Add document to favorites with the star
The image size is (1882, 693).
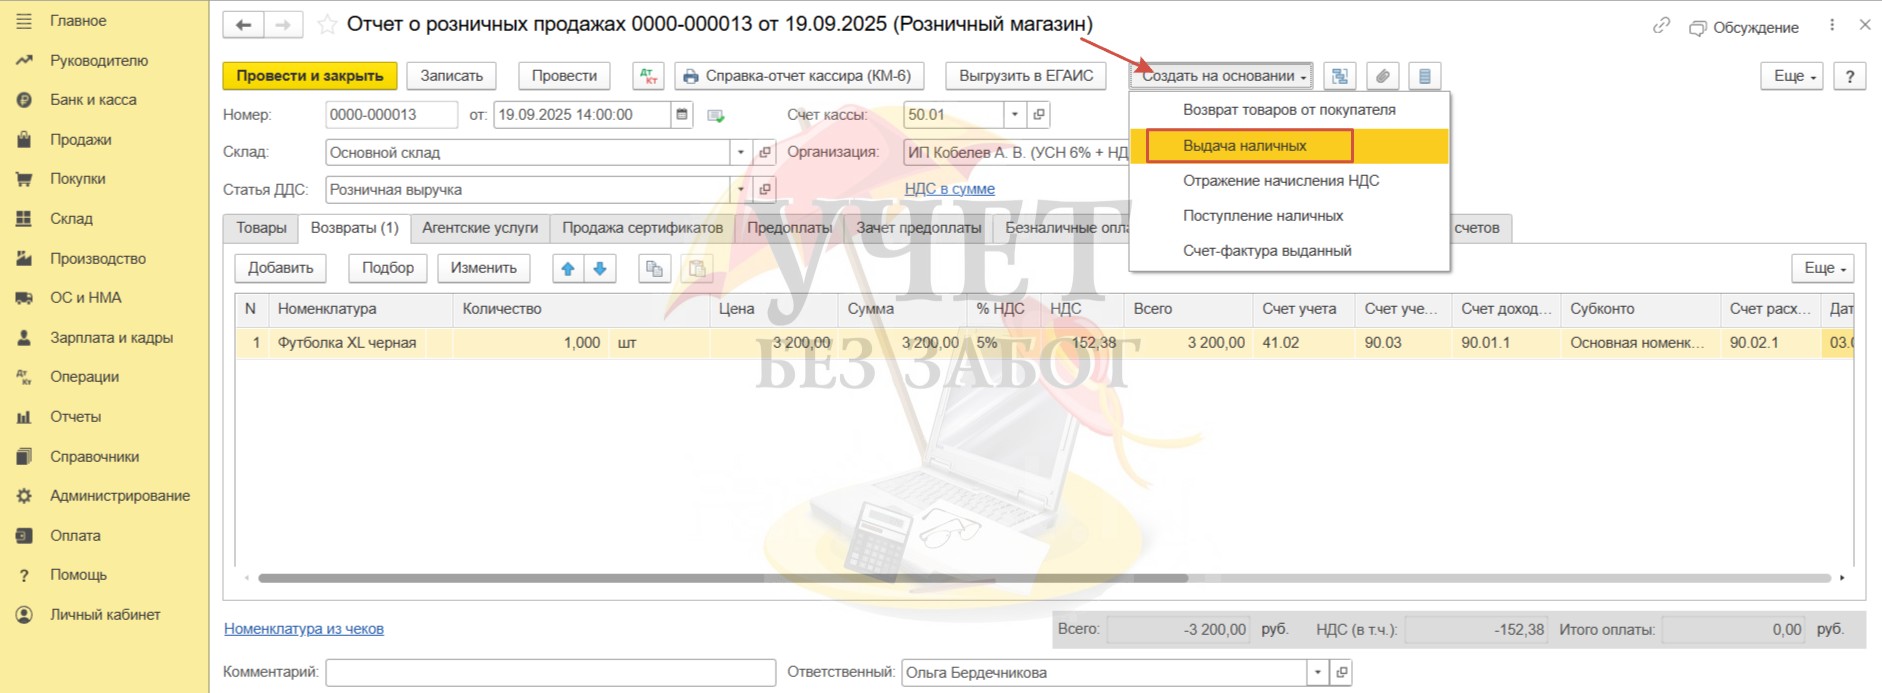[x=327, y=25]
